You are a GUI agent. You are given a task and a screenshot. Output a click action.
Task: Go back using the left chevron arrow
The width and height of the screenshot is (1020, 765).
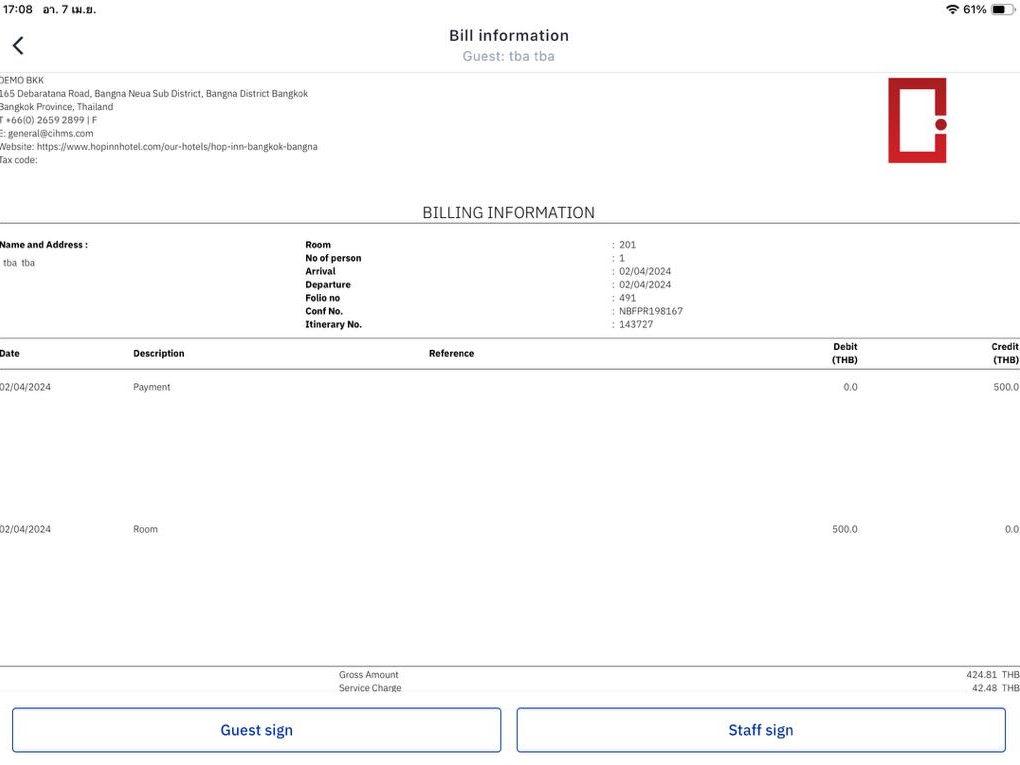[x=18, y=45]
